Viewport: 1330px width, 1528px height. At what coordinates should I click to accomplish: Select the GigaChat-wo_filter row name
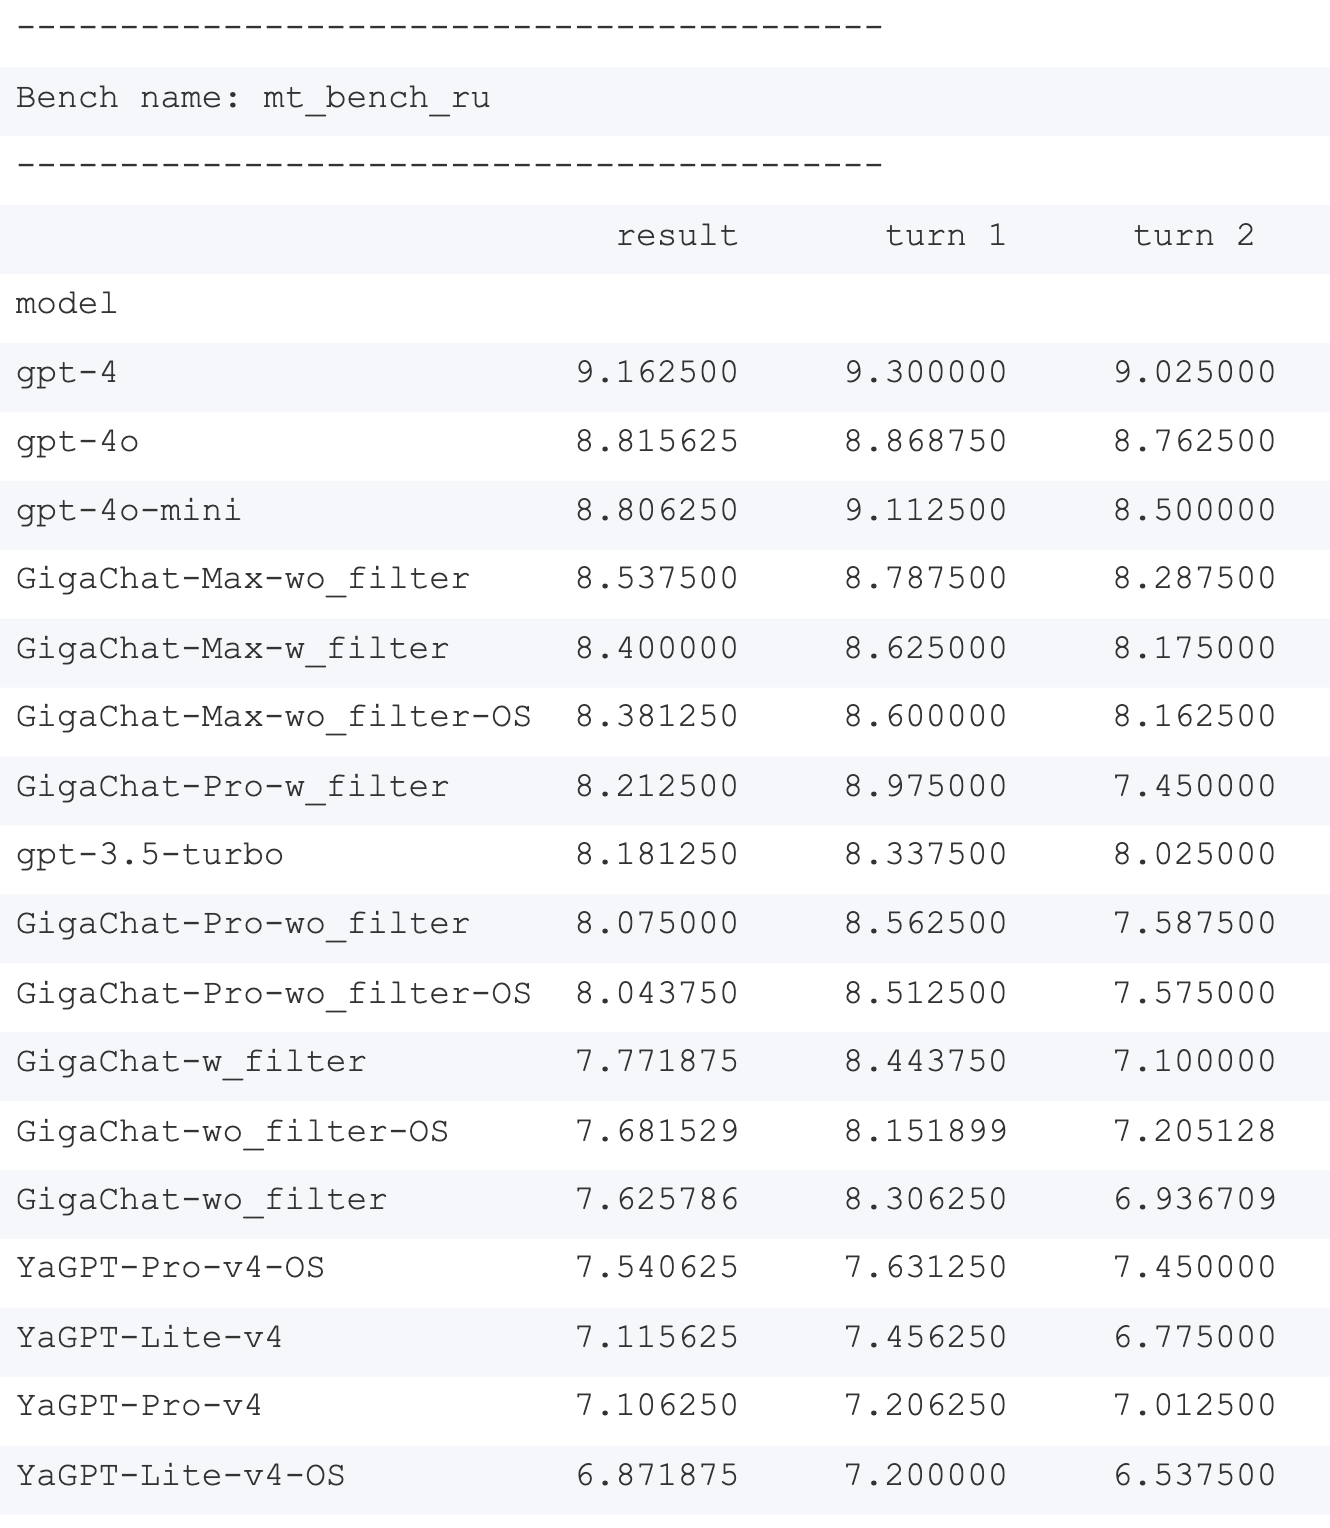pos(201,1201)
